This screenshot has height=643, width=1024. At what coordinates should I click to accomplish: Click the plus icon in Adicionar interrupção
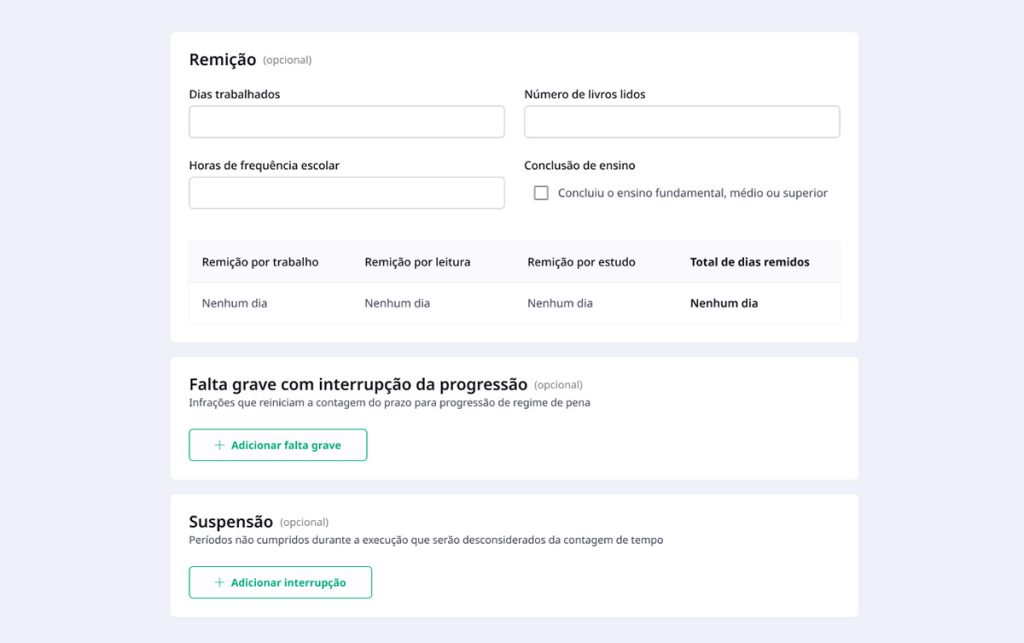(x=219, y=582)
